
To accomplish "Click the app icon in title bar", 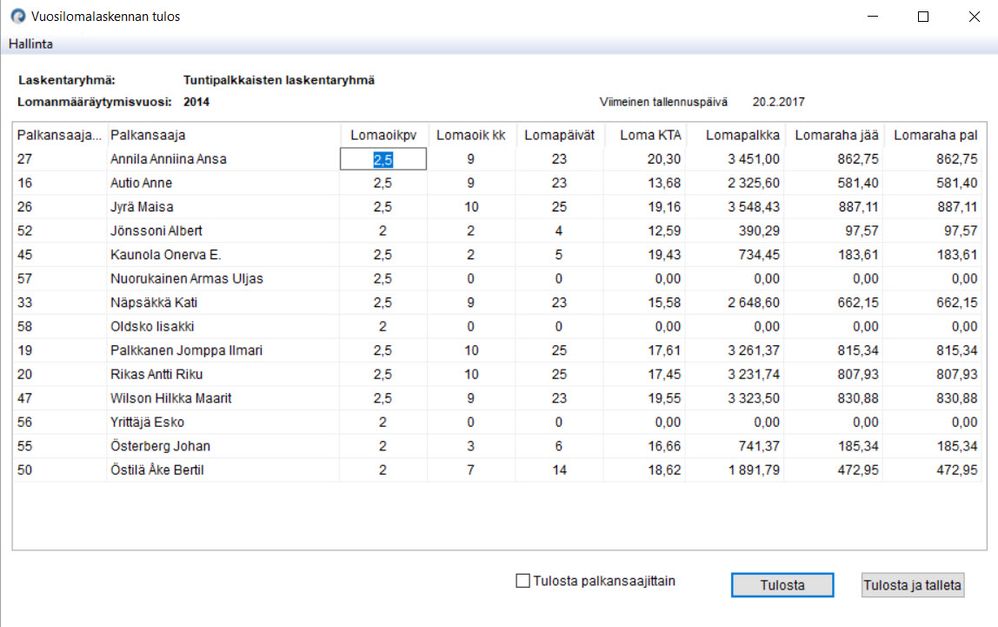I will (18, 16).
